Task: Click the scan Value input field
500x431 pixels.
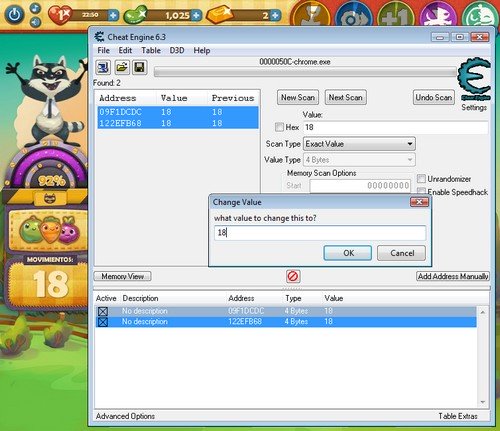Action: pyautogui.click(x=396, y=127)
